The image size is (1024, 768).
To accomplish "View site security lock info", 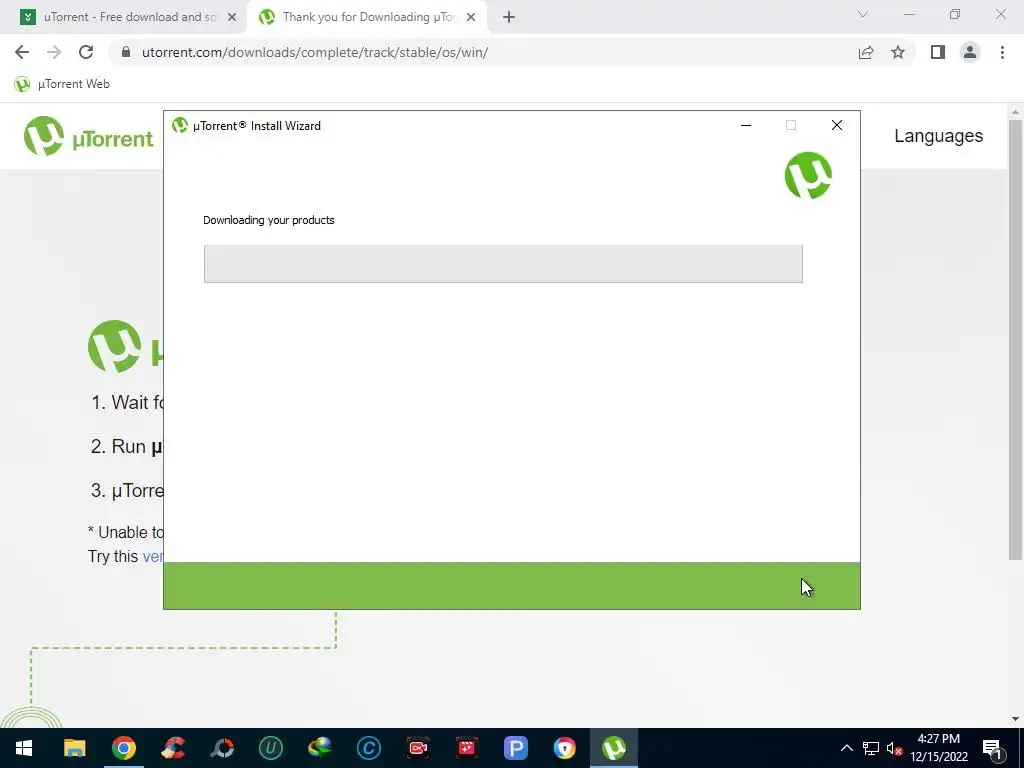I will coord(127,52).
